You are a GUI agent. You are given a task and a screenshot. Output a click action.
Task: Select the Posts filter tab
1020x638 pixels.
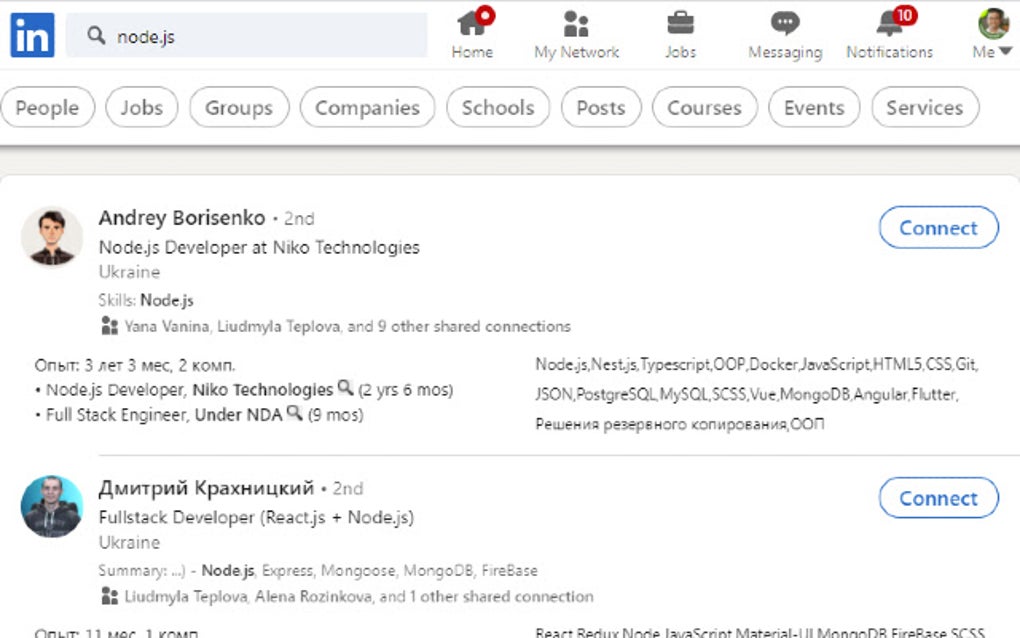click(601, 108)
